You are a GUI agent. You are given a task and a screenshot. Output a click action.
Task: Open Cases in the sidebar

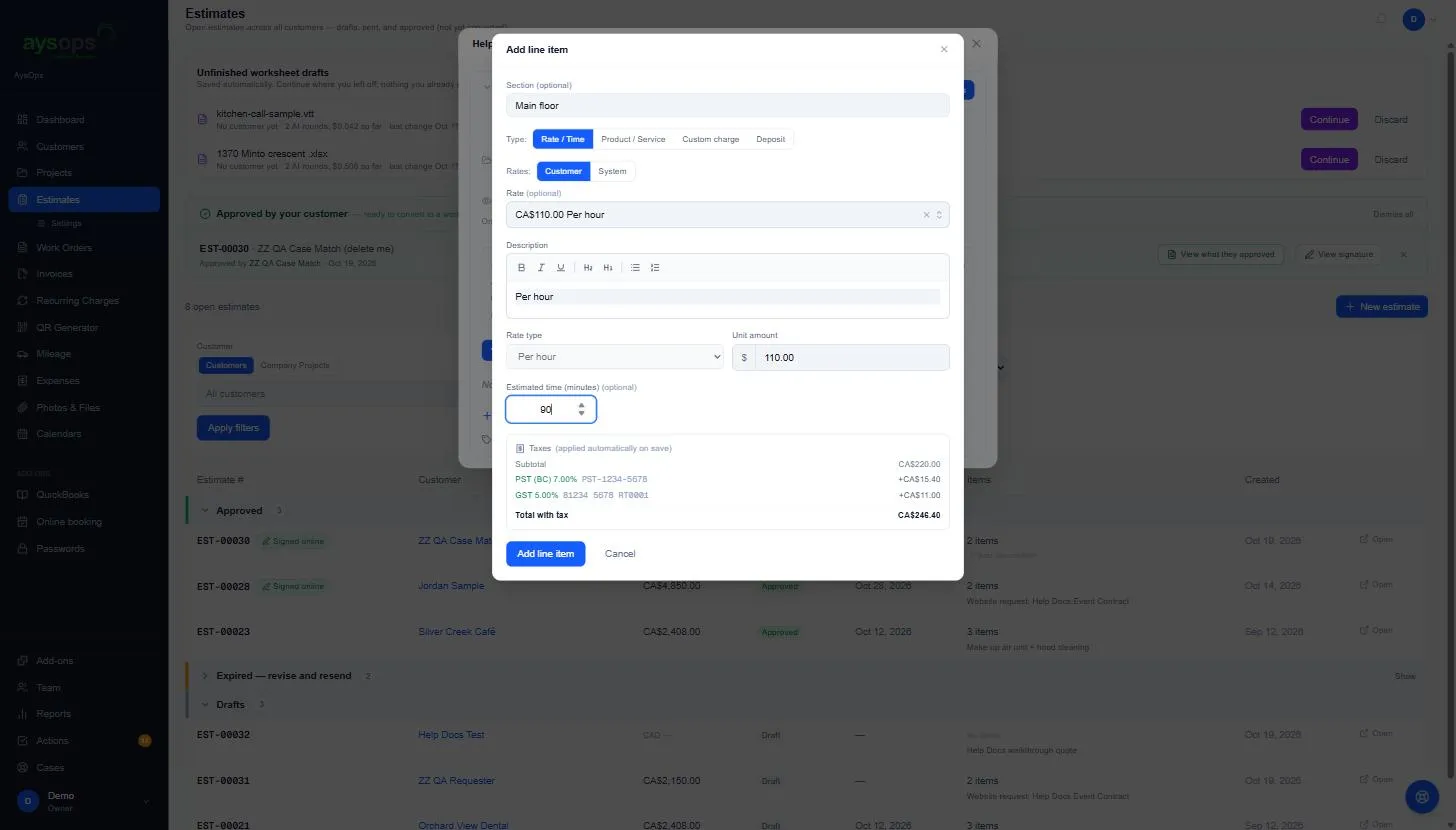click(84, 768)
